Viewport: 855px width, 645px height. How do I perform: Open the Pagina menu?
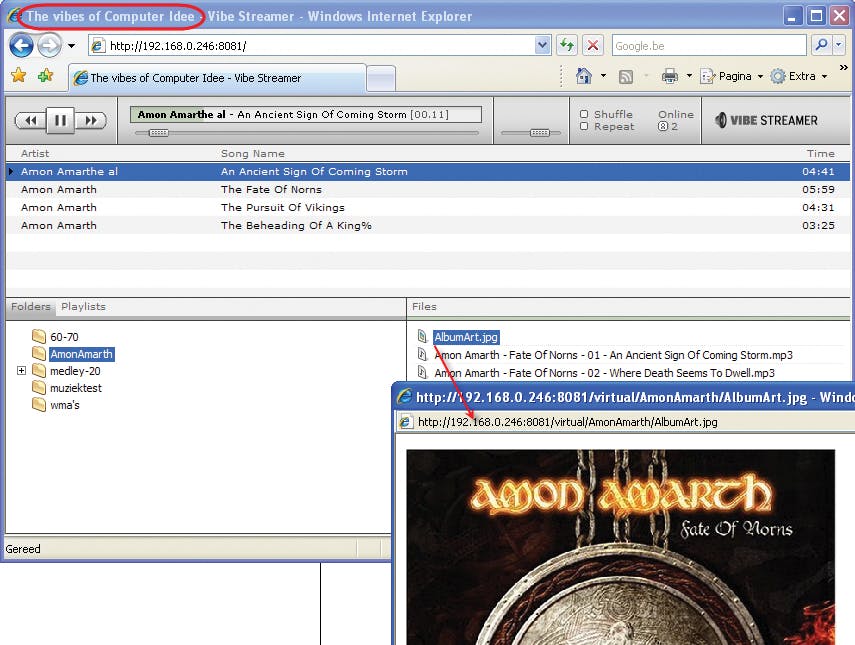pos(731,76)
